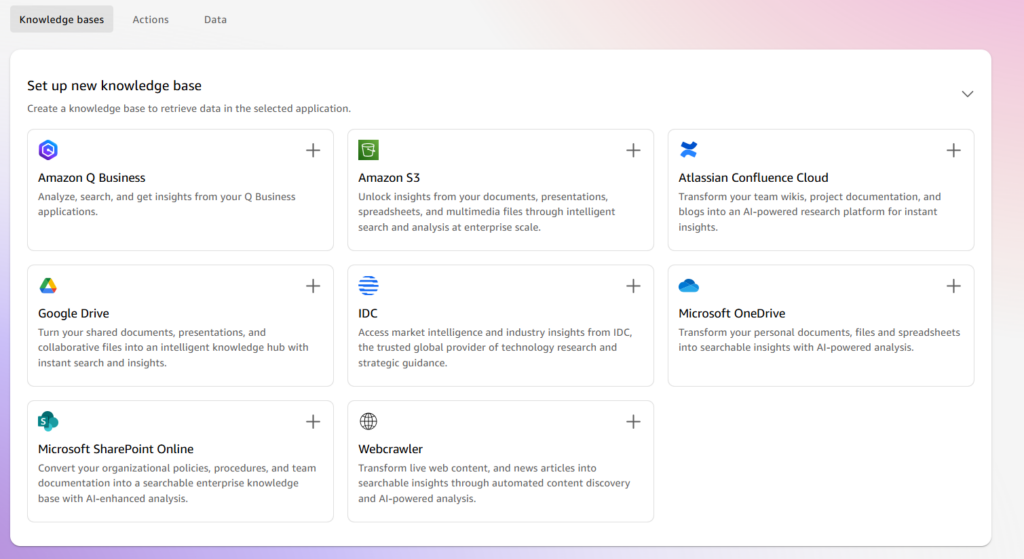Screen dimensions: 1024x559
Task: Click the Webcrawler globe icon
Action: click(368, 421)
